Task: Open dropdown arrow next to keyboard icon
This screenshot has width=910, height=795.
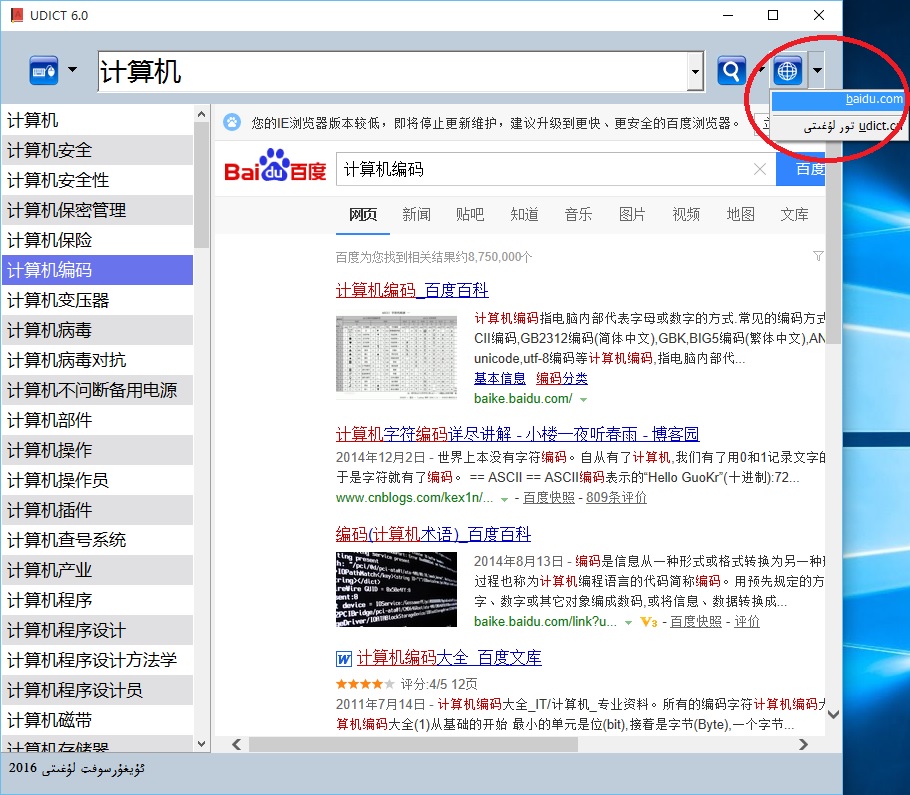Action: coord(72,71)
